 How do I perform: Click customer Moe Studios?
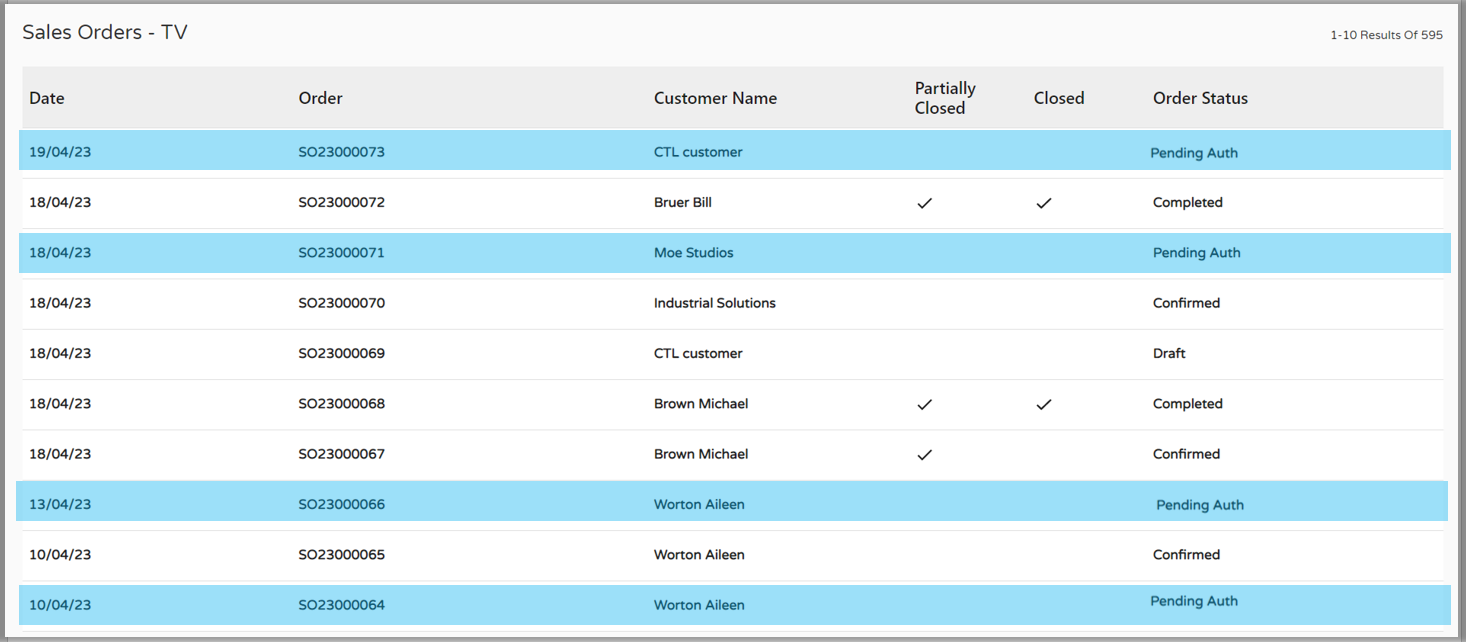tap(693, 253)
